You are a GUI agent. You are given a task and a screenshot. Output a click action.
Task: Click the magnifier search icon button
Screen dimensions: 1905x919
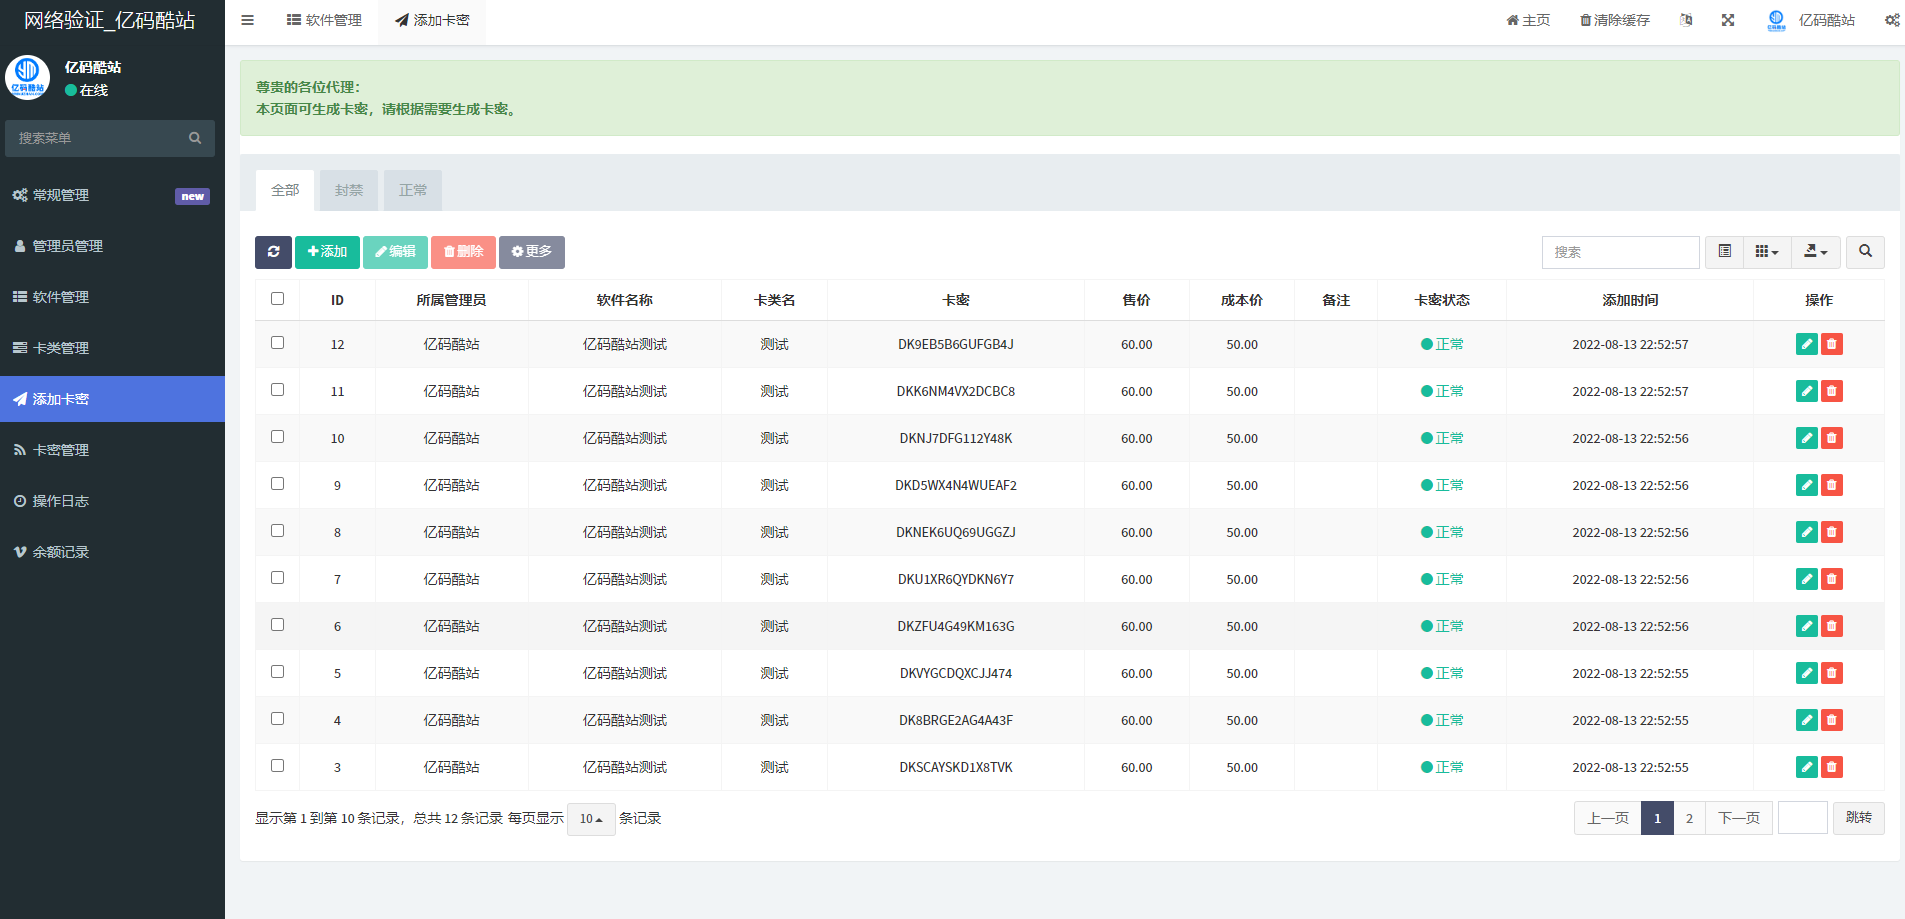(x=1865, y=252)
